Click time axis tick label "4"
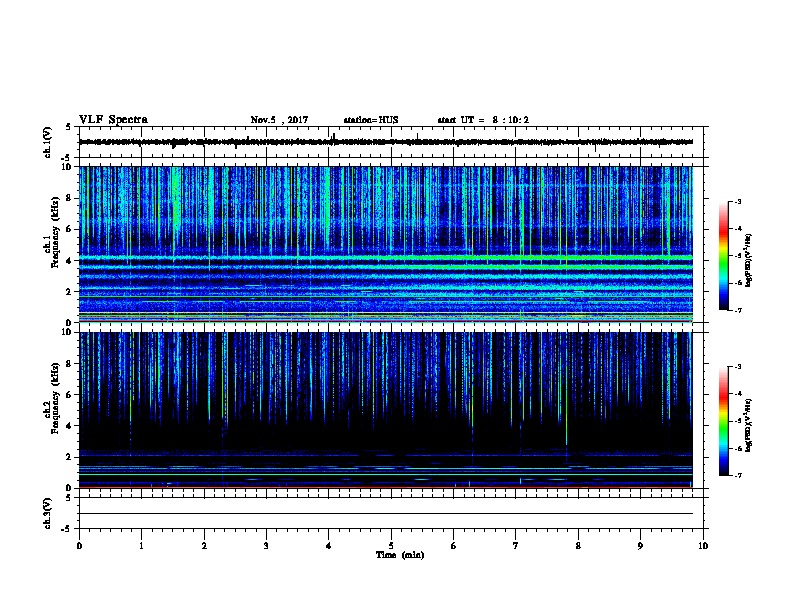Image resolution: width=792 pixels, height=612 pixels. point(329,546)
